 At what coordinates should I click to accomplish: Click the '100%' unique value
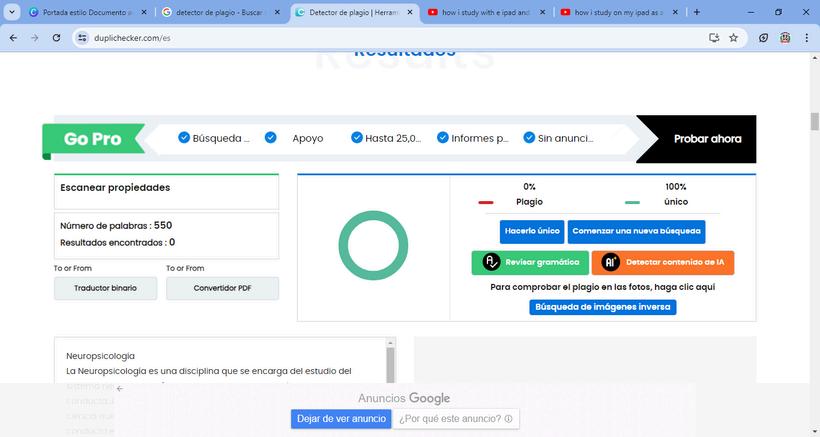pyautogui.click(x=676, y=187)
